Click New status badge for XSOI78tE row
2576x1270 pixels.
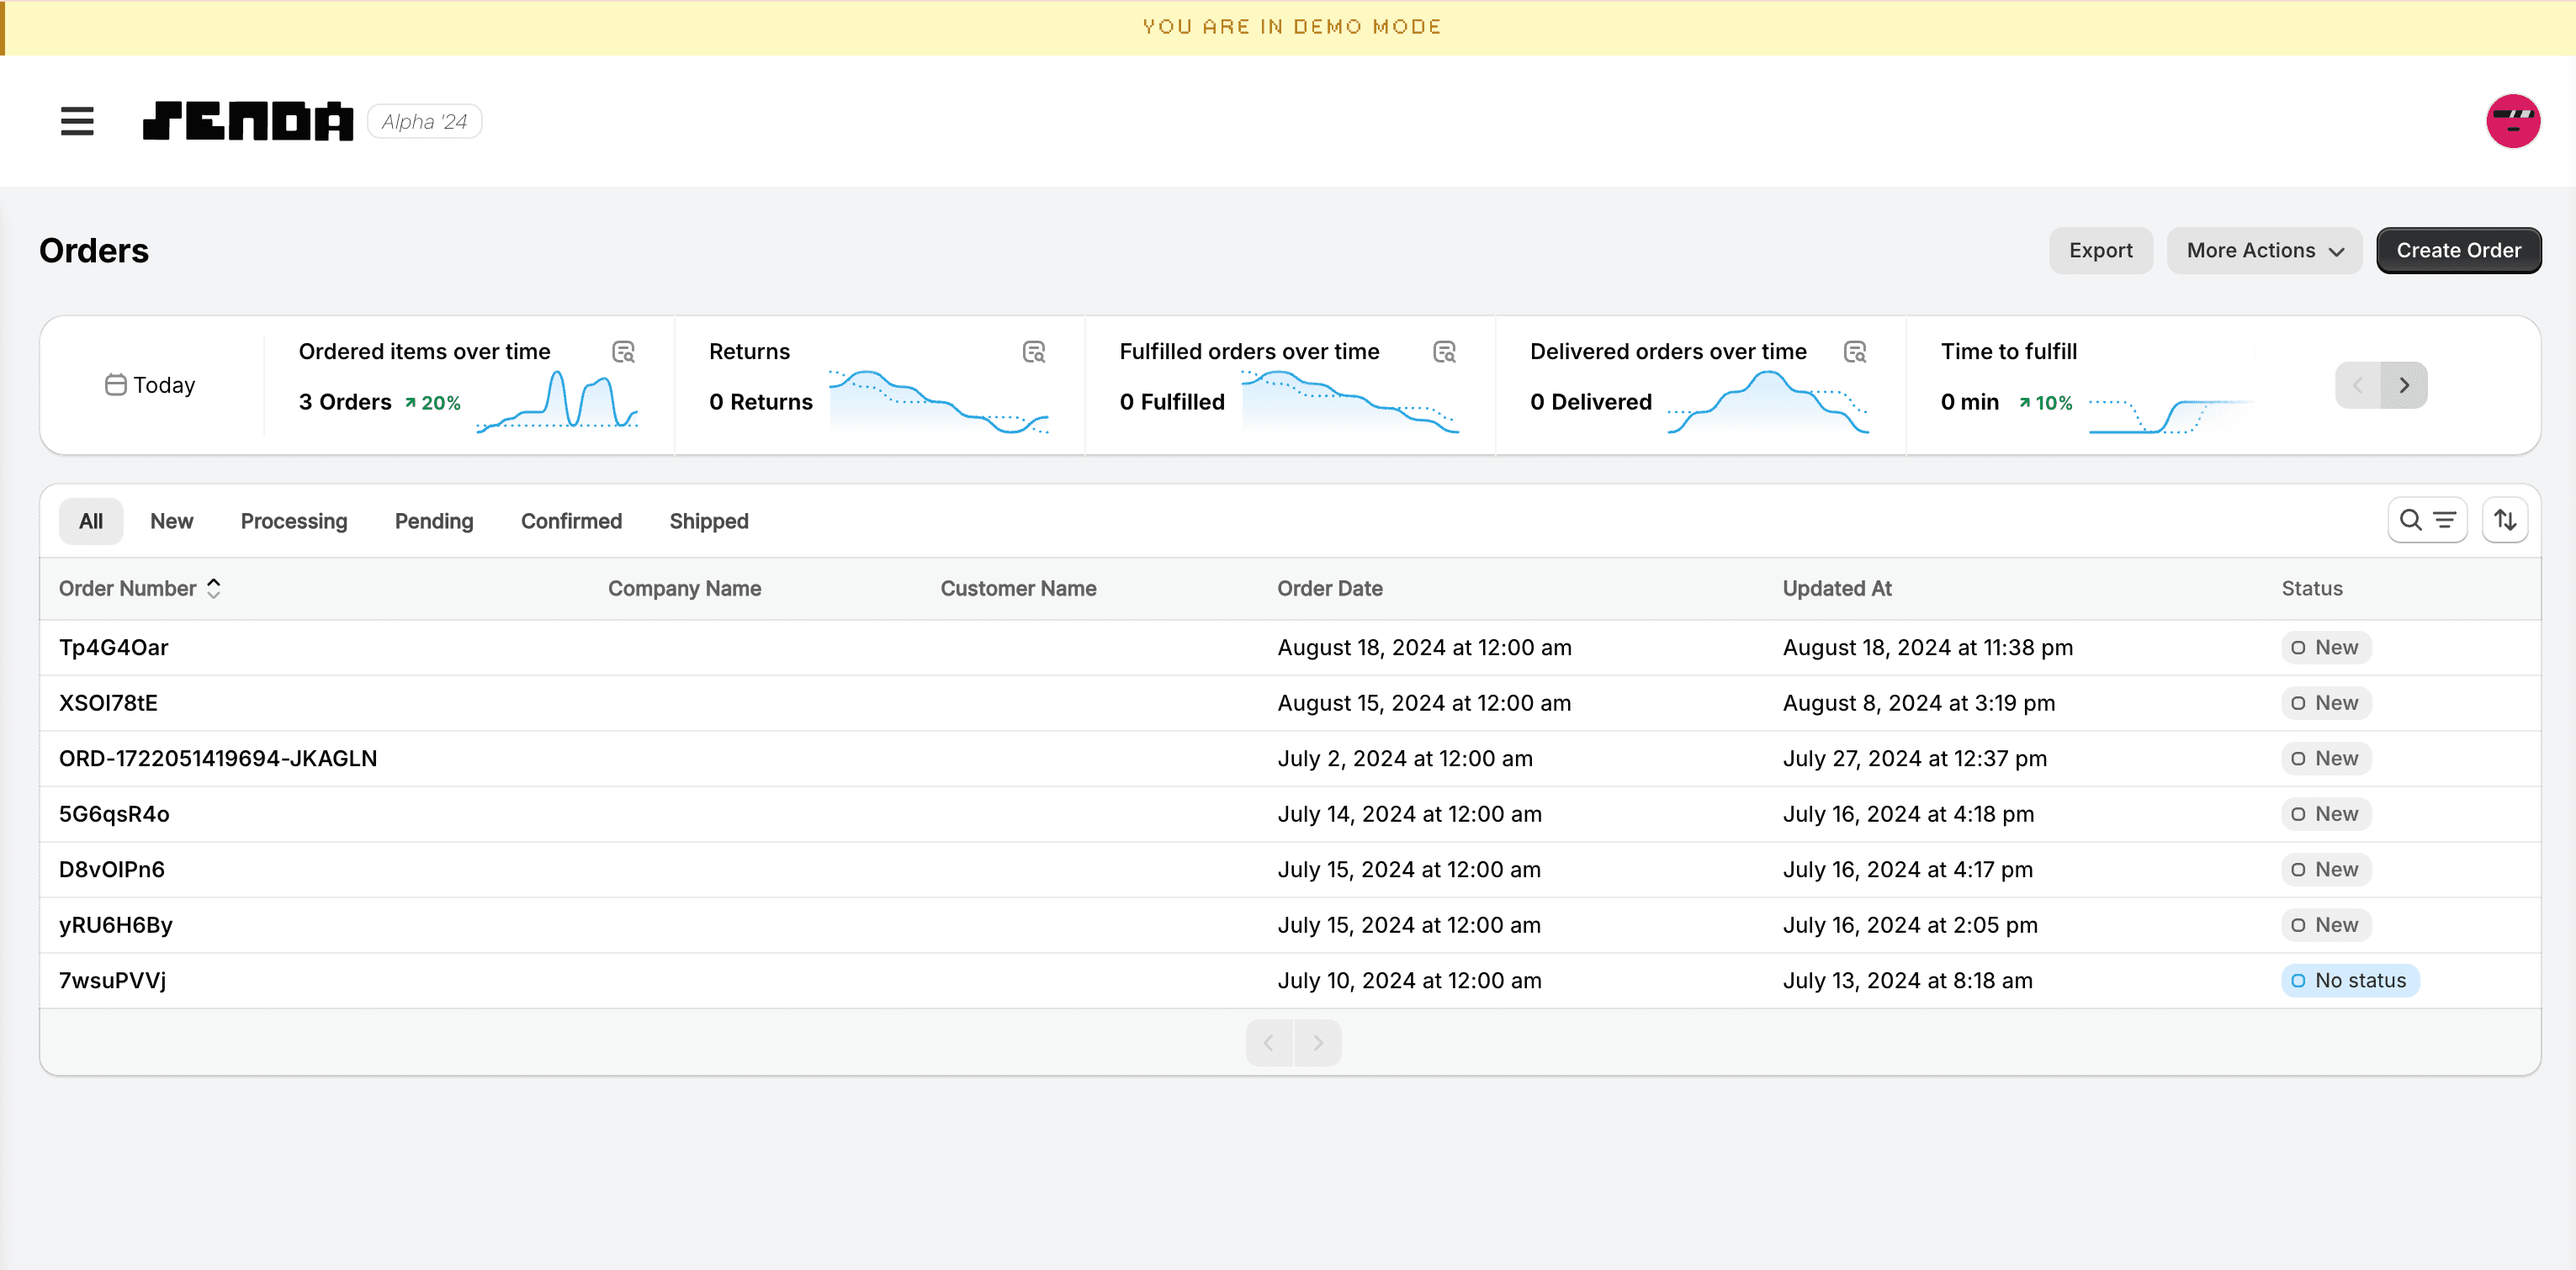click(x=2325, y=703)
